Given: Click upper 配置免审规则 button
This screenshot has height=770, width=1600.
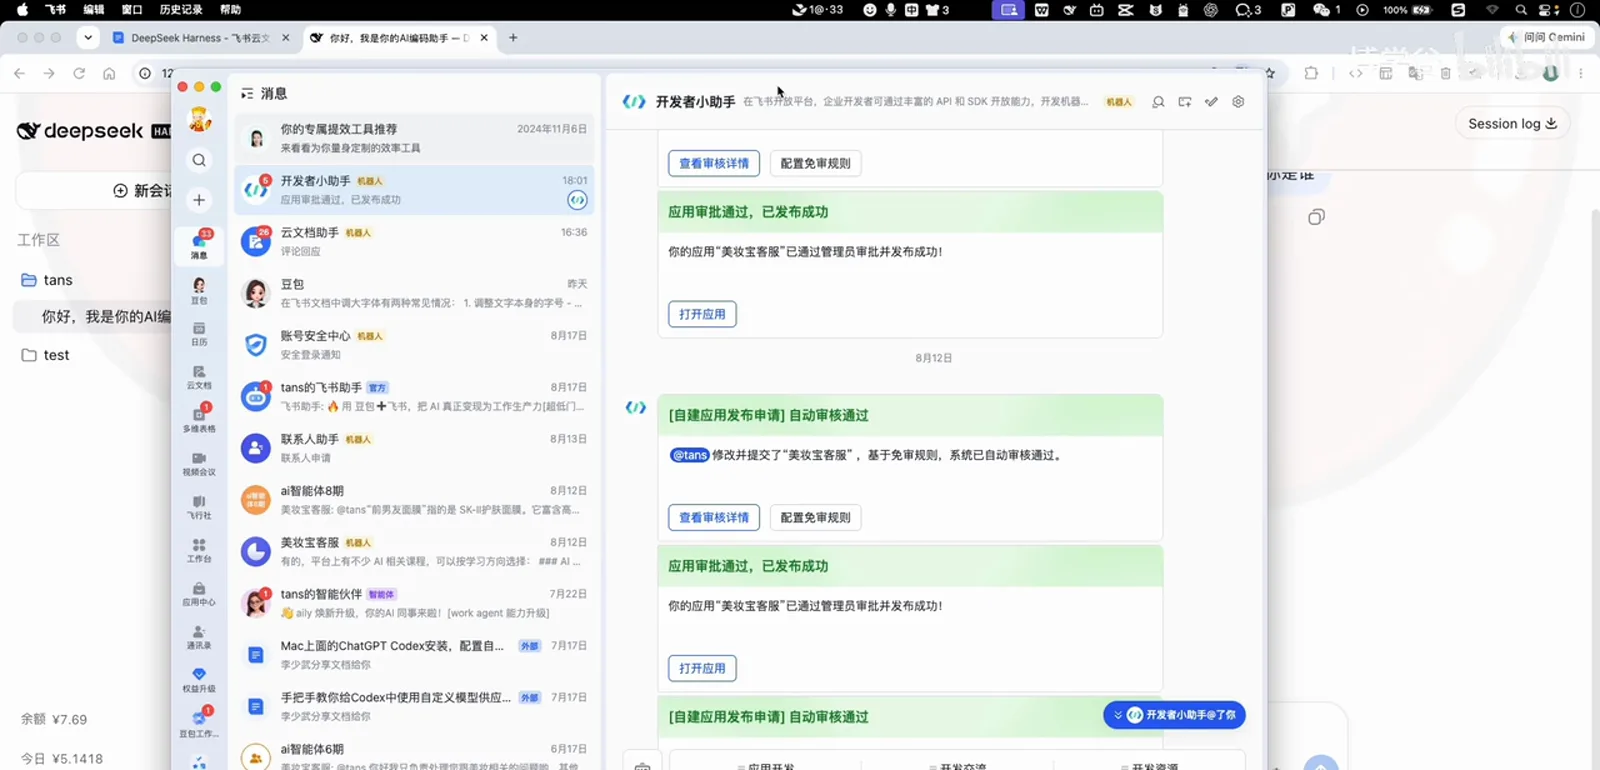Looking at the screenshot, I should 815,163.
